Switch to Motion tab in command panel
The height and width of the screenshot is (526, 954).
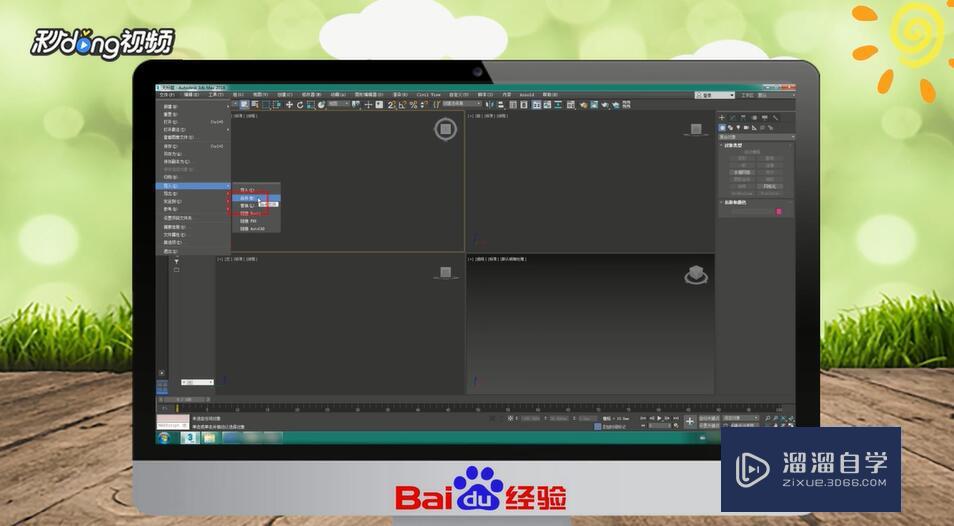point(754,117)
